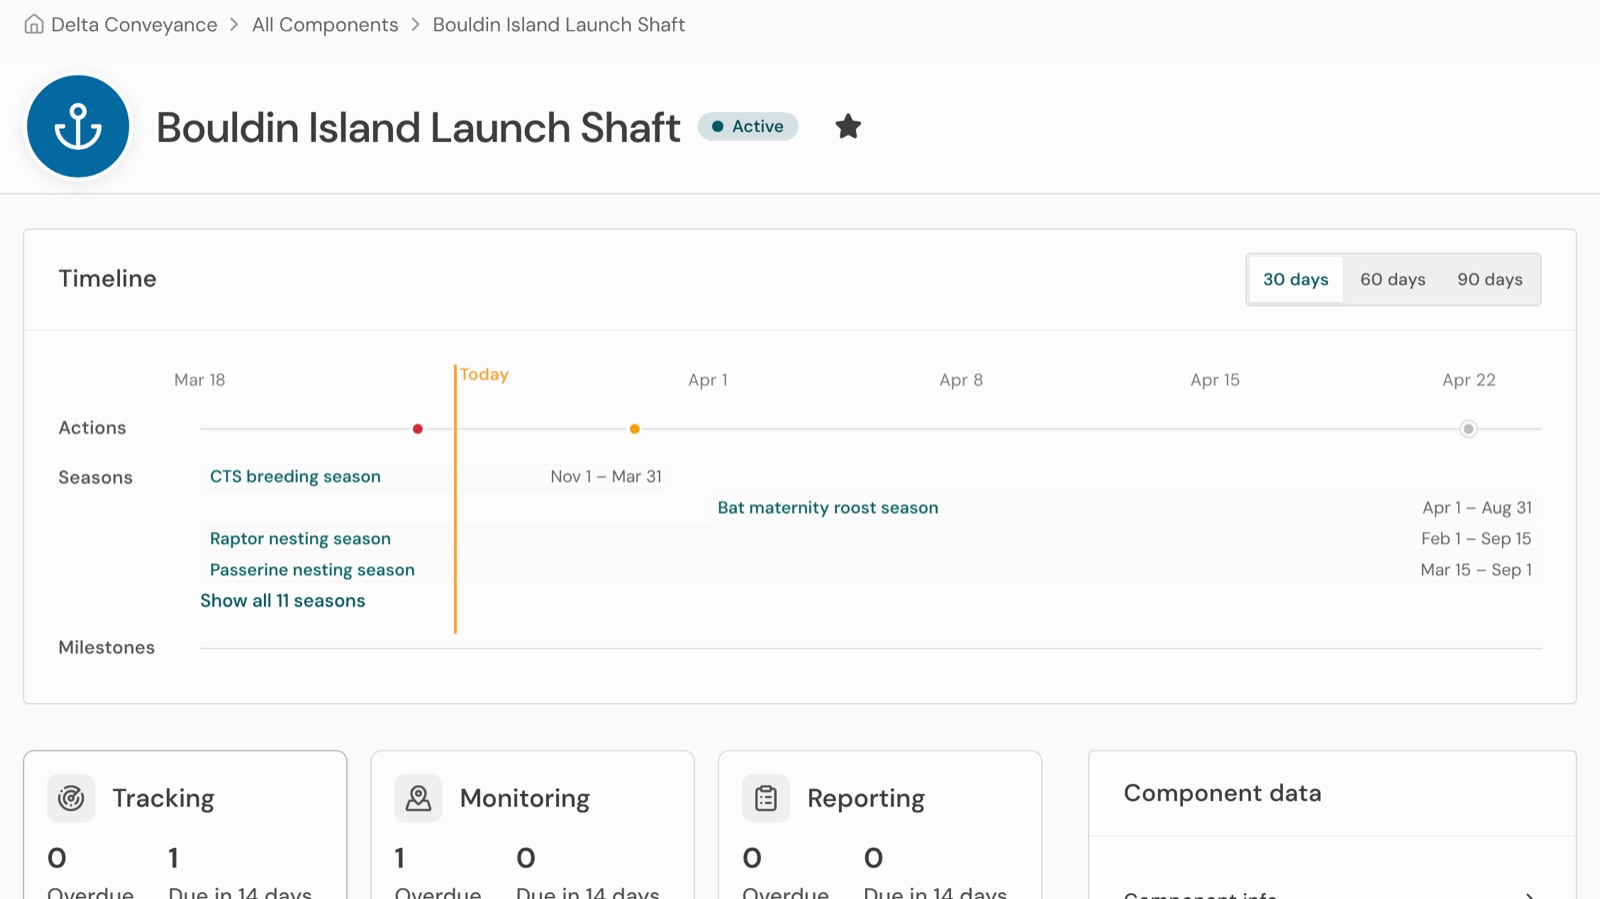Click the Today marker label
The width and height of the screenshot is (1600, 899).
(484, 374)
